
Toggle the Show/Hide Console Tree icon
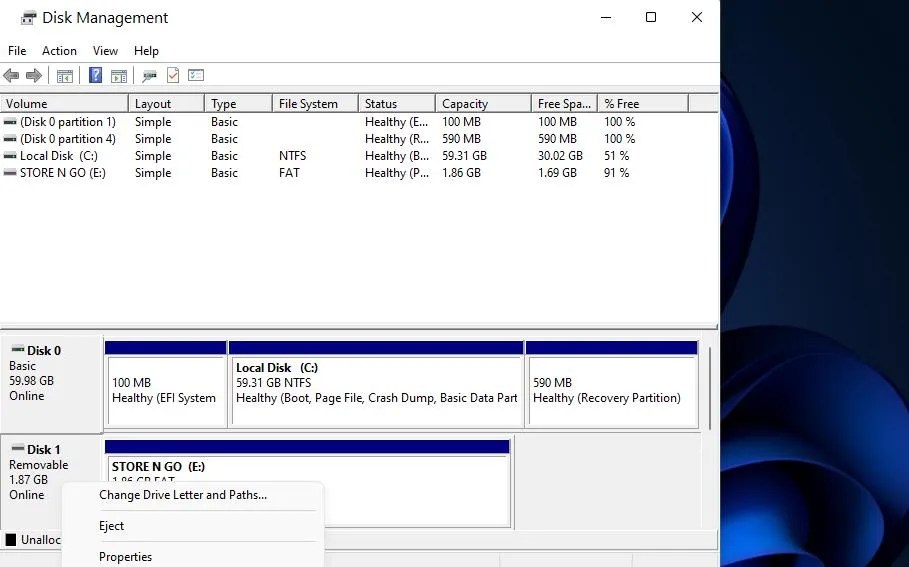pos(65,75)
